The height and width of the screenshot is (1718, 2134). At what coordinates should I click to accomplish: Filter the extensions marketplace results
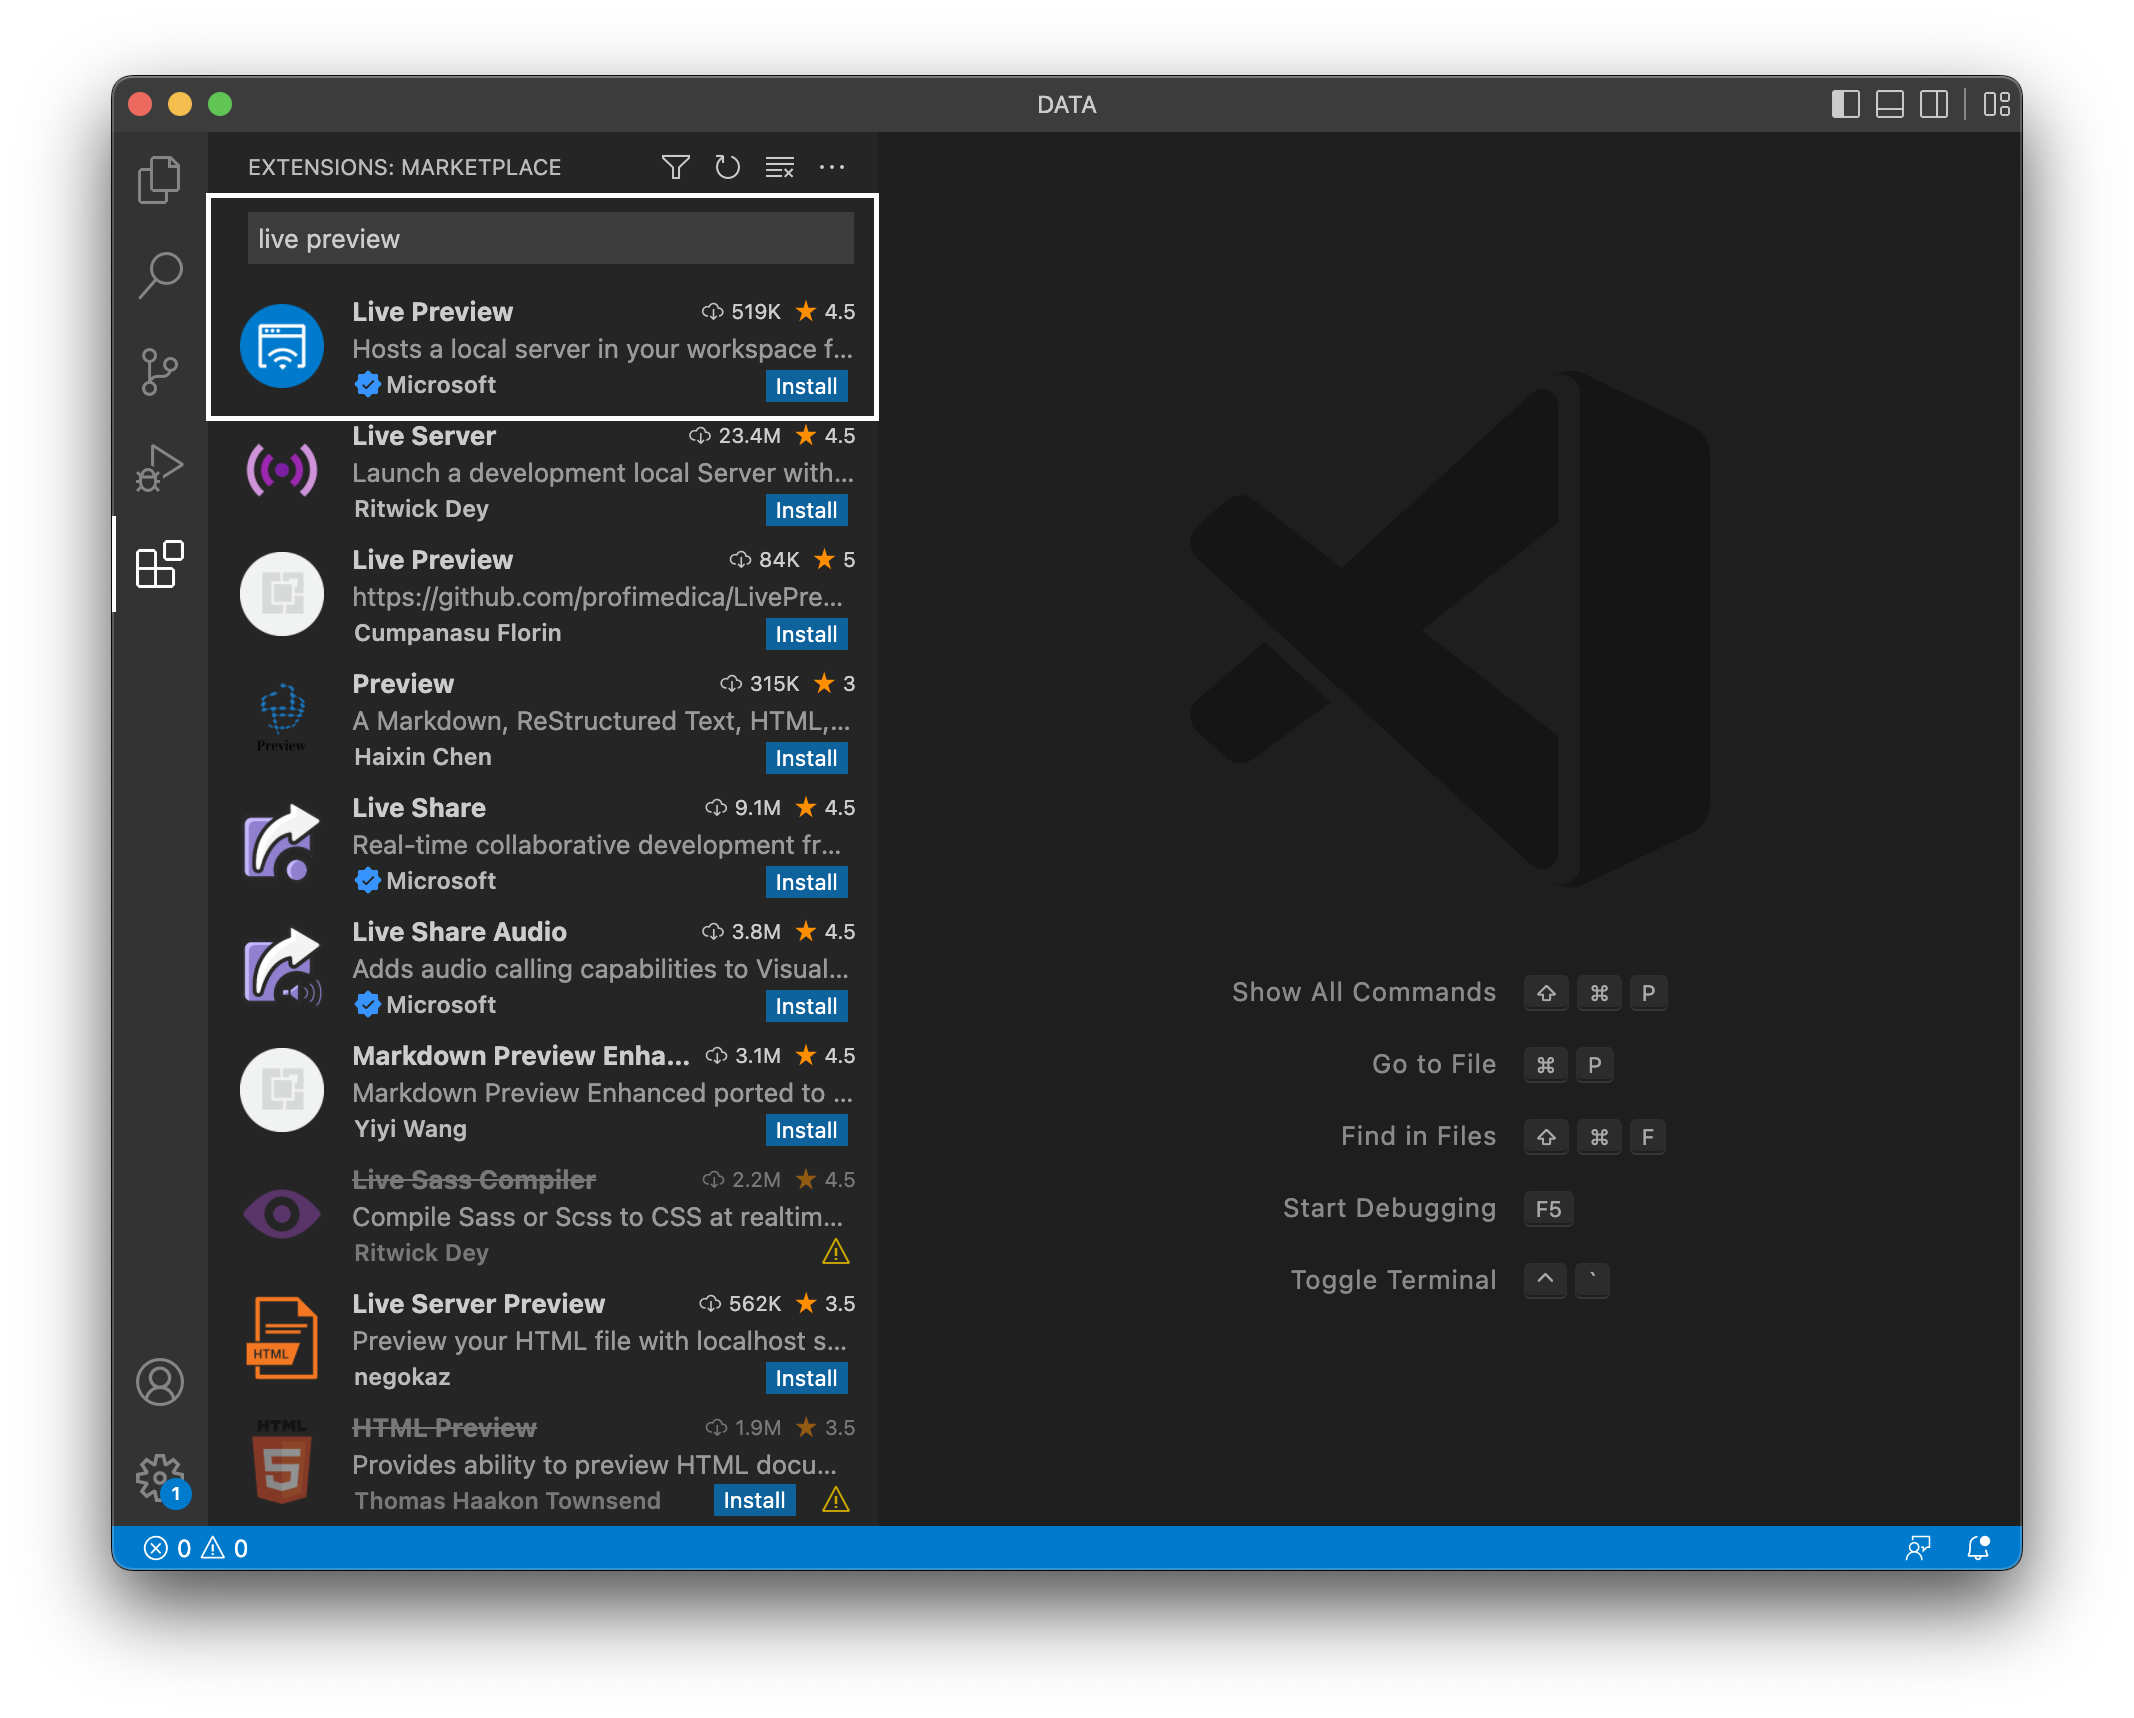676,166
